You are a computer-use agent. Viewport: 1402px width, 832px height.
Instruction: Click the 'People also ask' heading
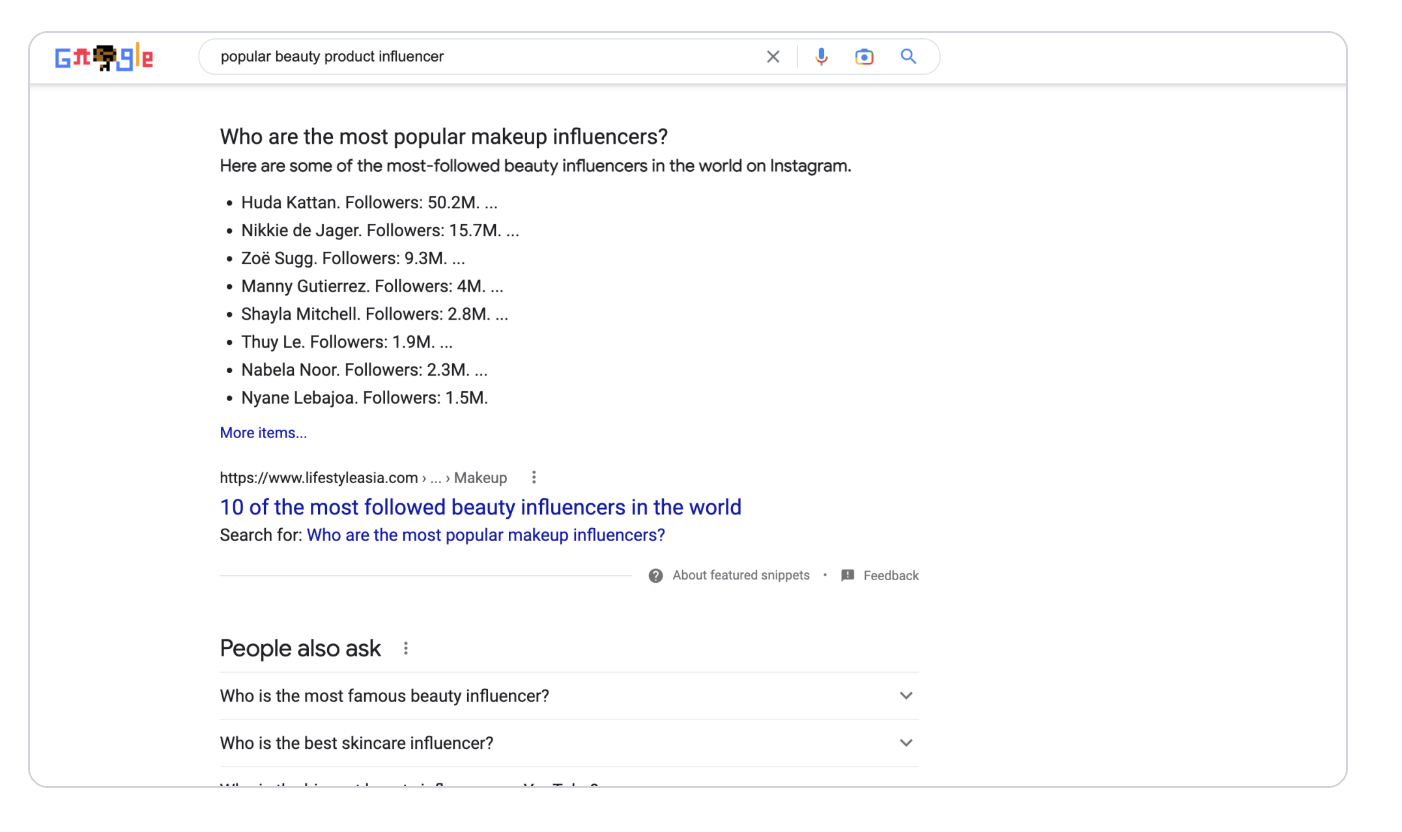pyautogui.click(x=300, y=648)
